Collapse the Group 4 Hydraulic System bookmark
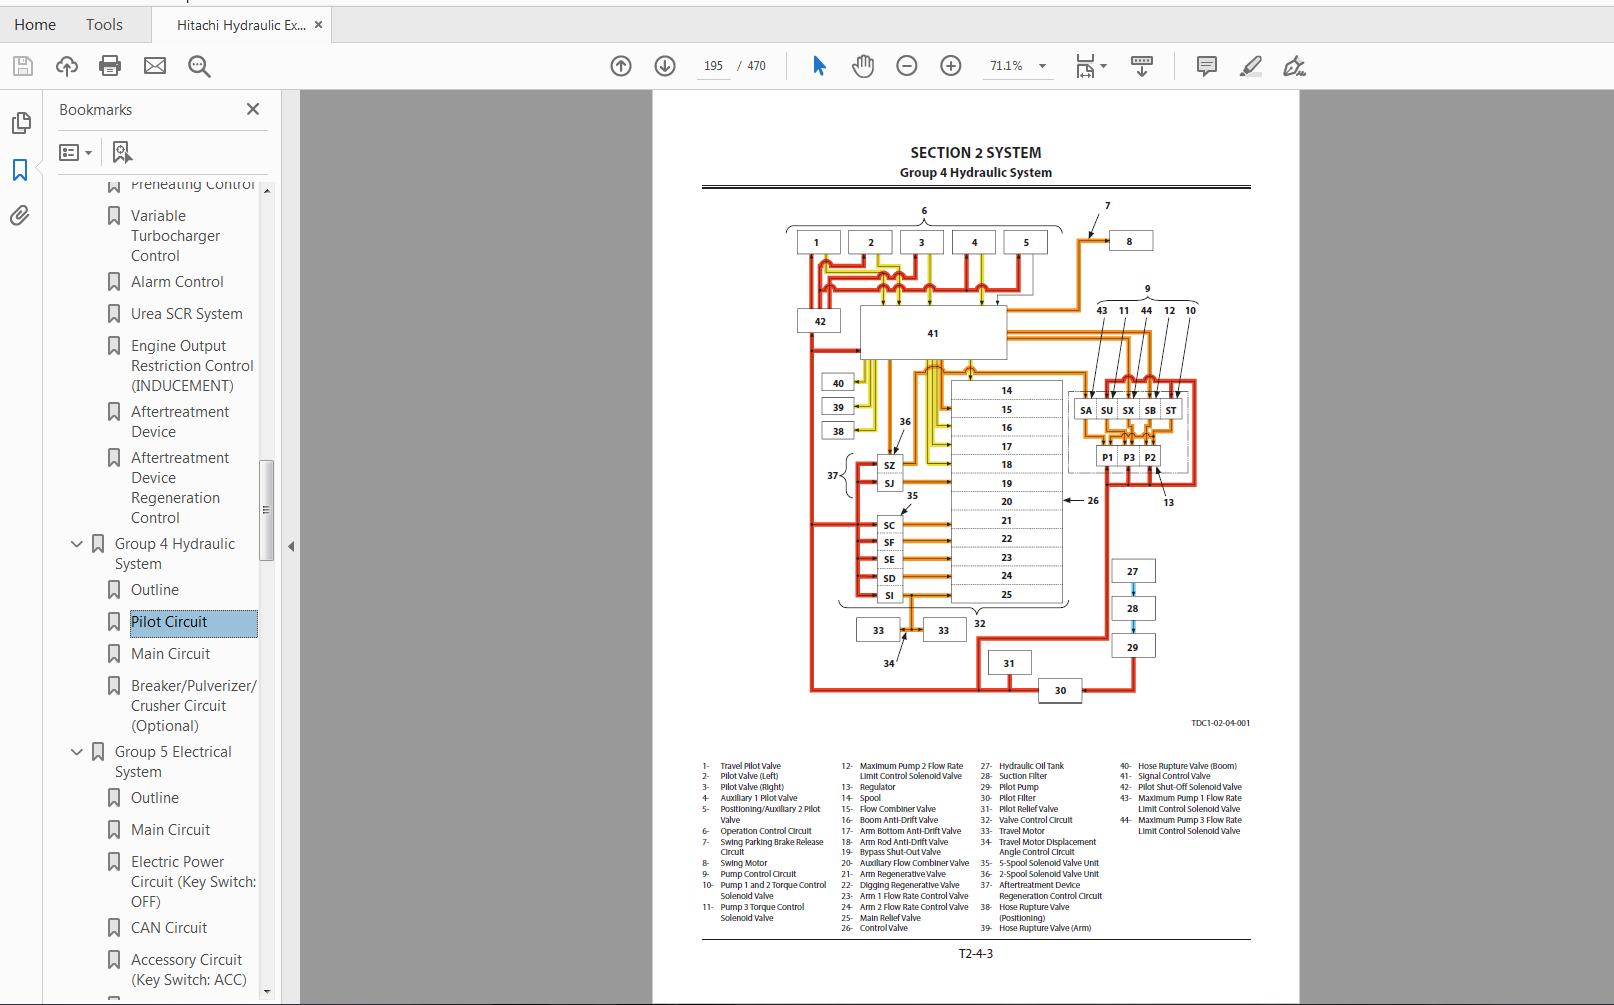 click(x=76, y=544)
